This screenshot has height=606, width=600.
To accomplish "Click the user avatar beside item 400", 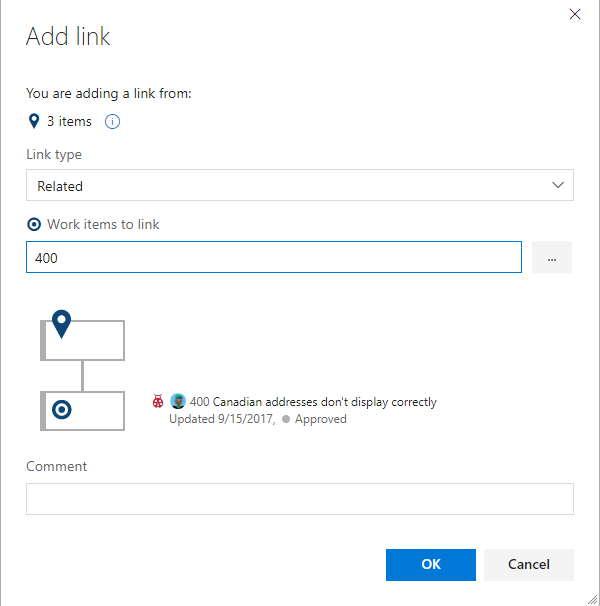I will coord(178,401).
